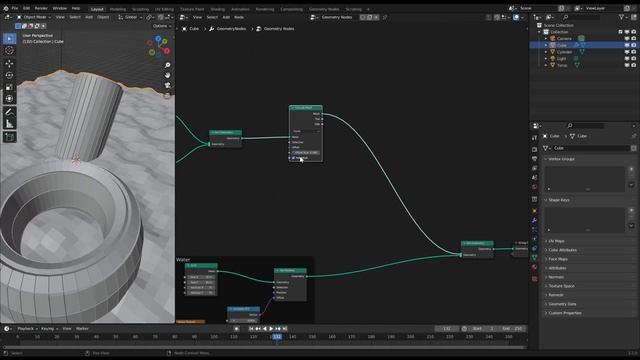Viewport: 640px width, 360px height.
Task: Select the Cursor tool in viewport toolbar
Action: click(9, 51)
